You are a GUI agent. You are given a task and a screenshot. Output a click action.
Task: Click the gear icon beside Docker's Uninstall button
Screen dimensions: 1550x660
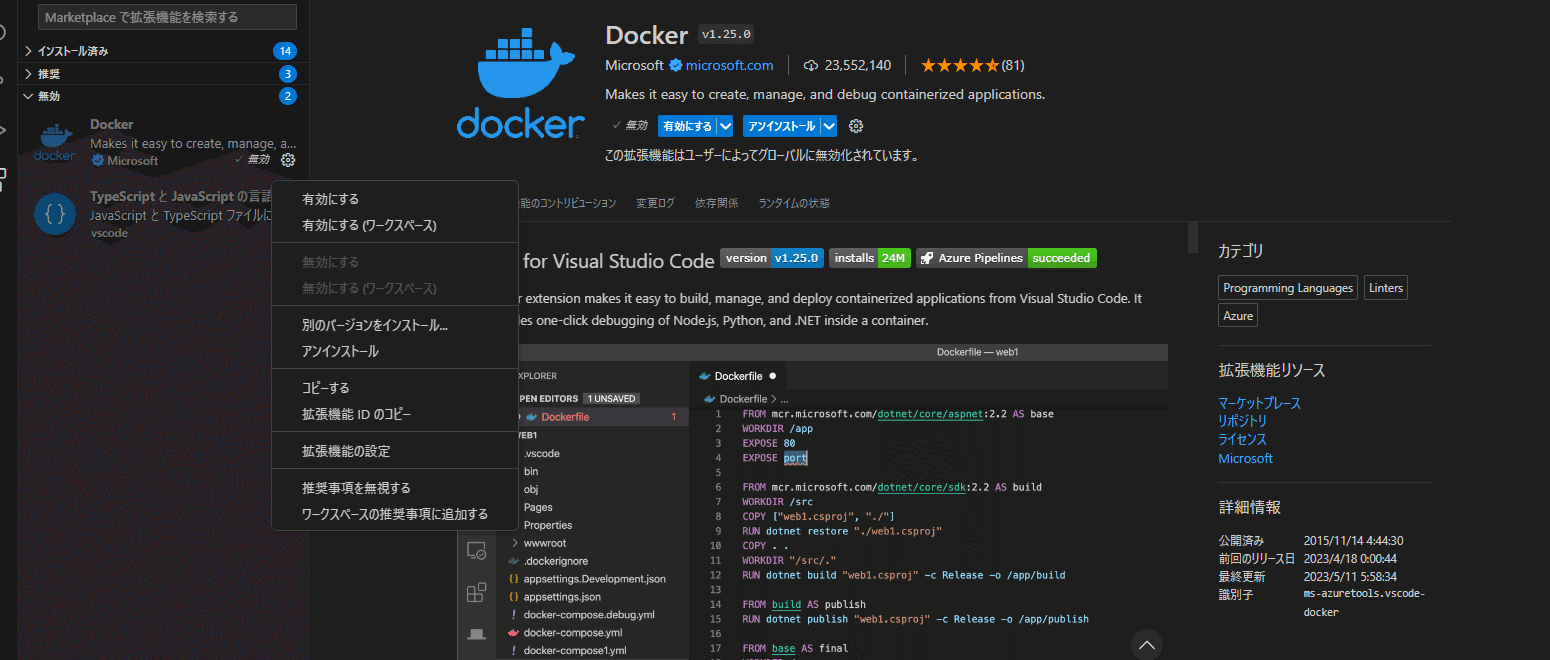856,126
